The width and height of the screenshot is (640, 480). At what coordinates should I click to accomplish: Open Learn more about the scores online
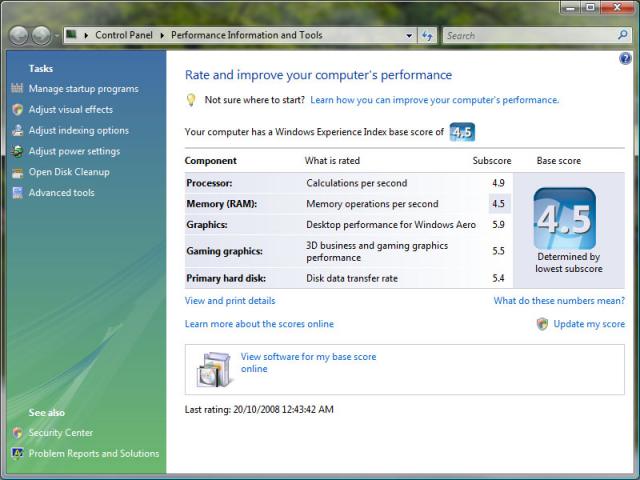pos(259,324)
